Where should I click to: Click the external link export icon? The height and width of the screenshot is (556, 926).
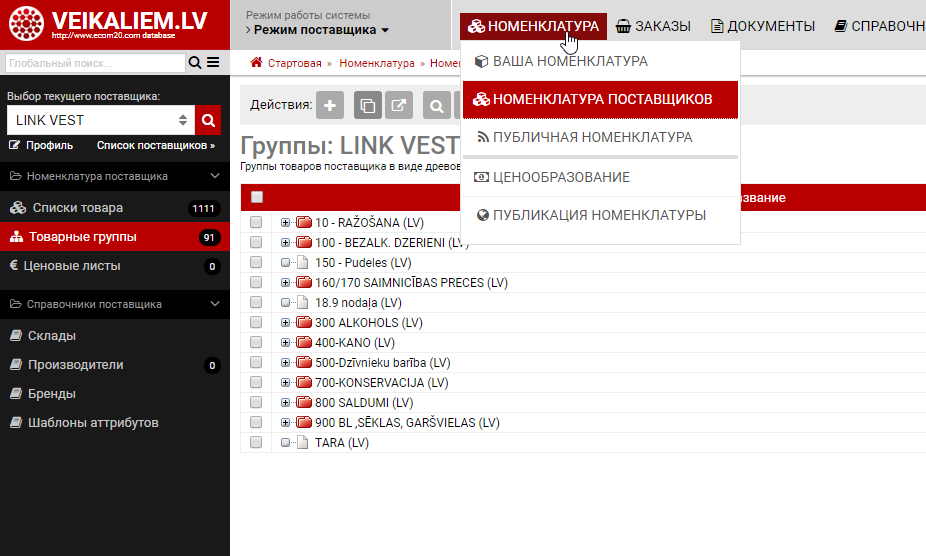click(399, 105)
